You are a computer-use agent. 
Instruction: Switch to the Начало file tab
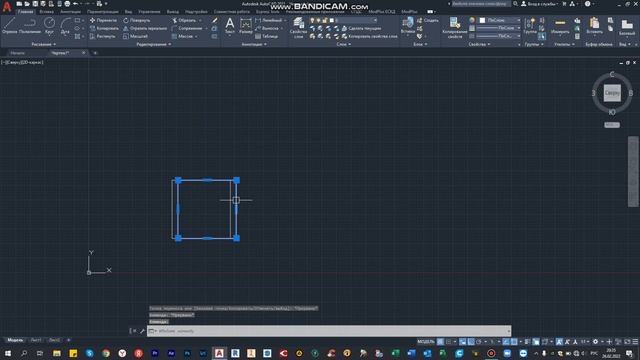pyautogui.click(x=18, y=53)
